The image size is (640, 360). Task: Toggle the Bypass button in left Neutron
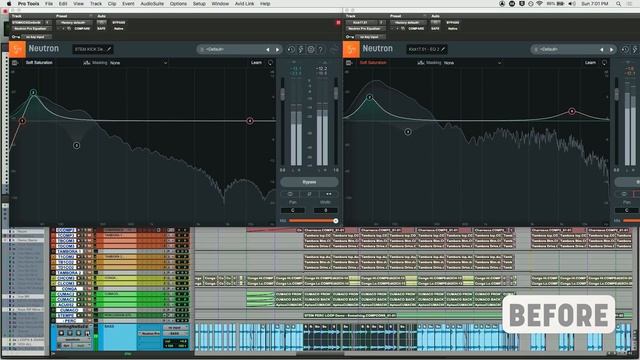click(x=309, y=182)
